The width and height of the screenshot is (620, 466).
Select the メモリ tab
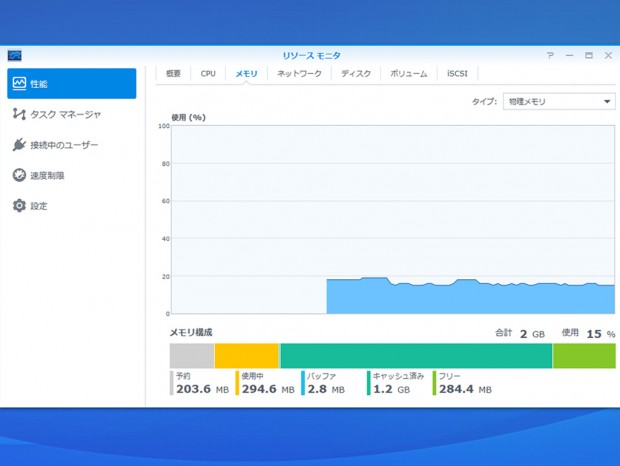point(246,74)
